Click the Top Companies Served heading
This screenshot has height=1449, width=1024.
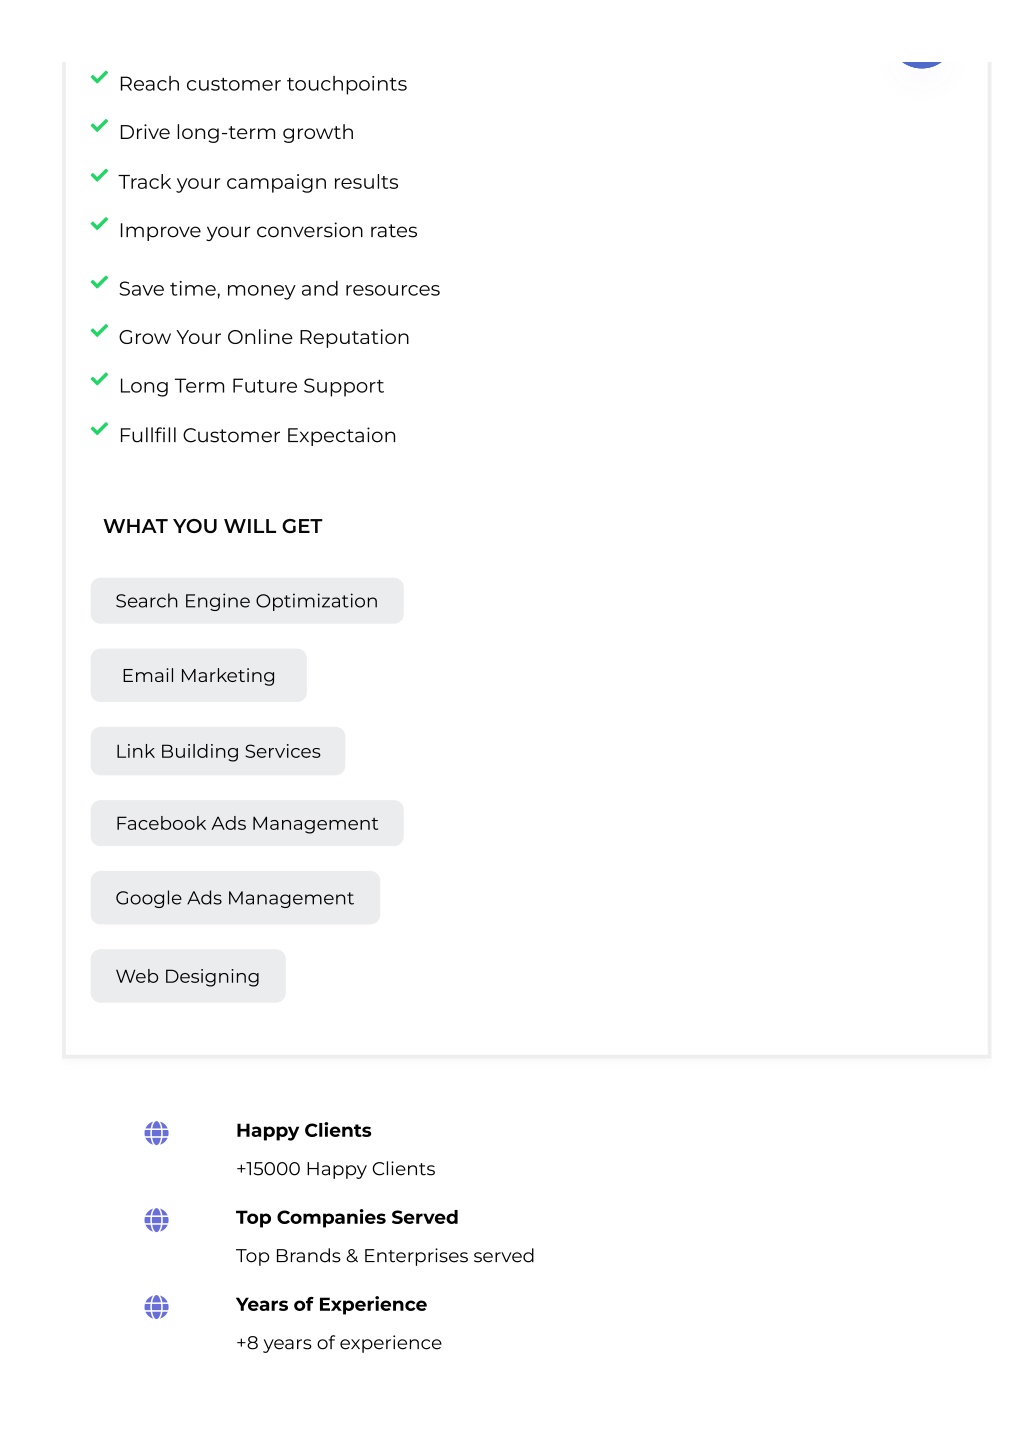(347, 1218)
